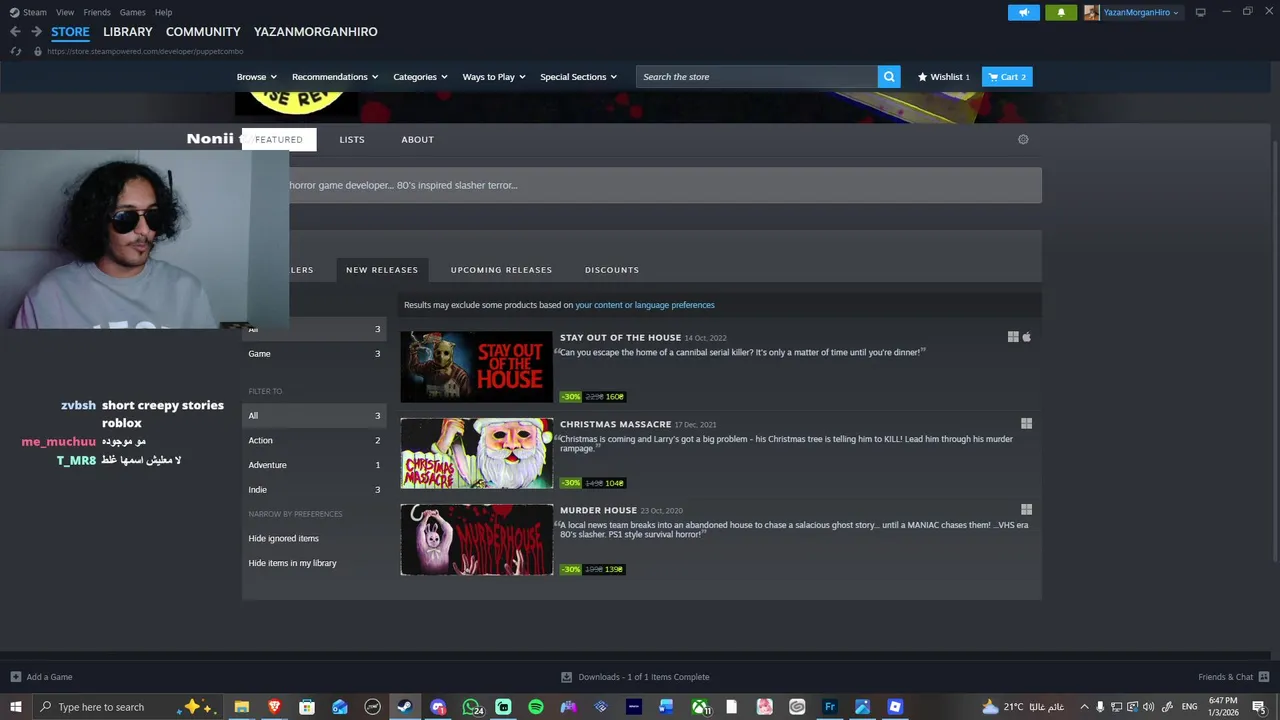Viewport: 1280px width, 720px height.
Task: Click Apple platform icon on Stay Out of the House
Action: (1026, 337)
